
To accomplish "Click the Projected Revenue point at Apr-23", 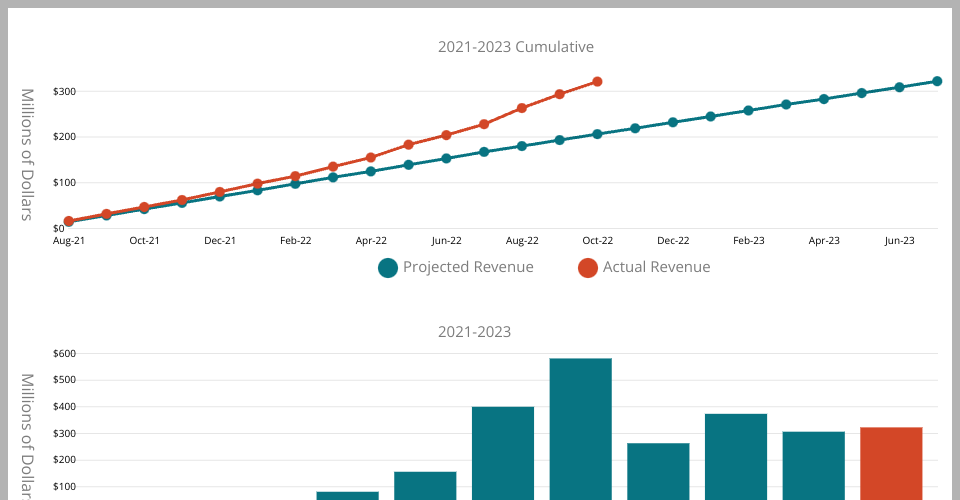I will point(824,99).
